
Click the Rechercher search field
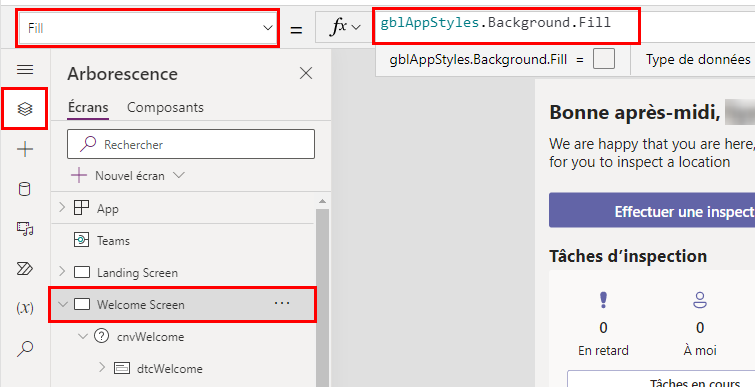[x=191, y=144]
